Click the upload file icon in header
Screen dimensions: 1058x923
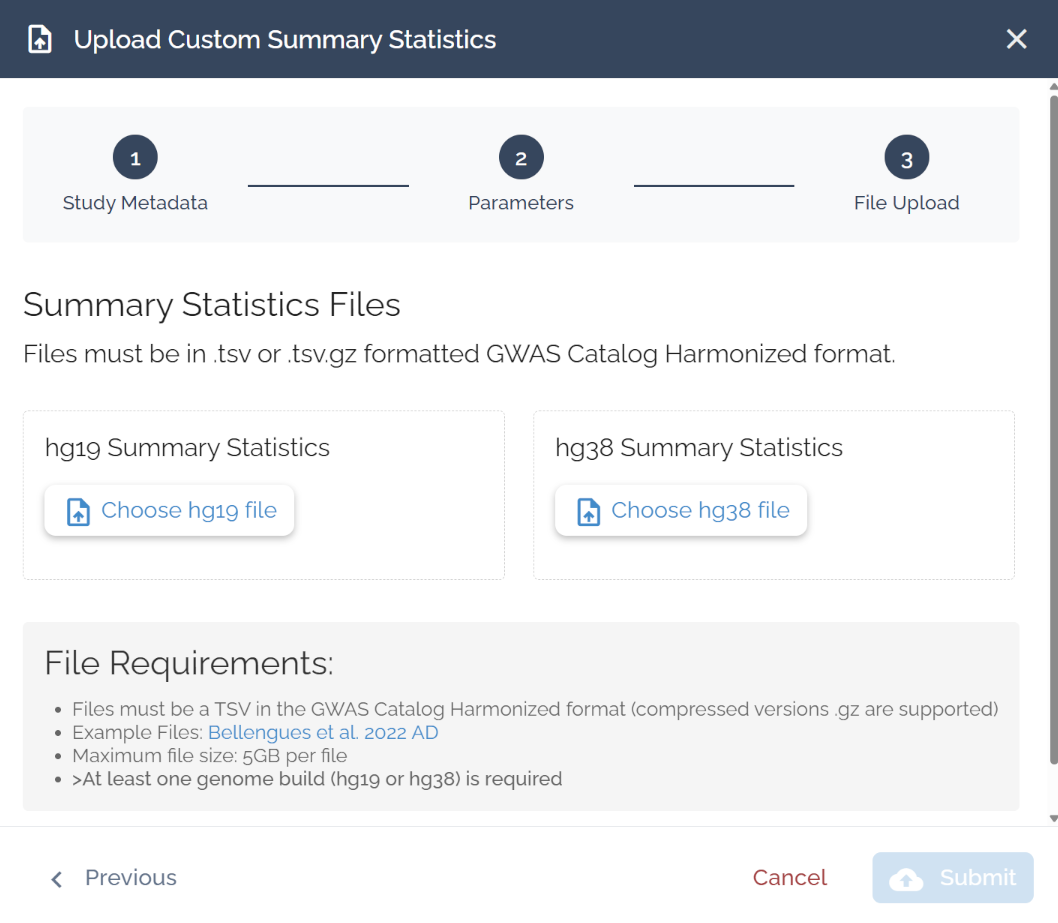coord(40,40)
